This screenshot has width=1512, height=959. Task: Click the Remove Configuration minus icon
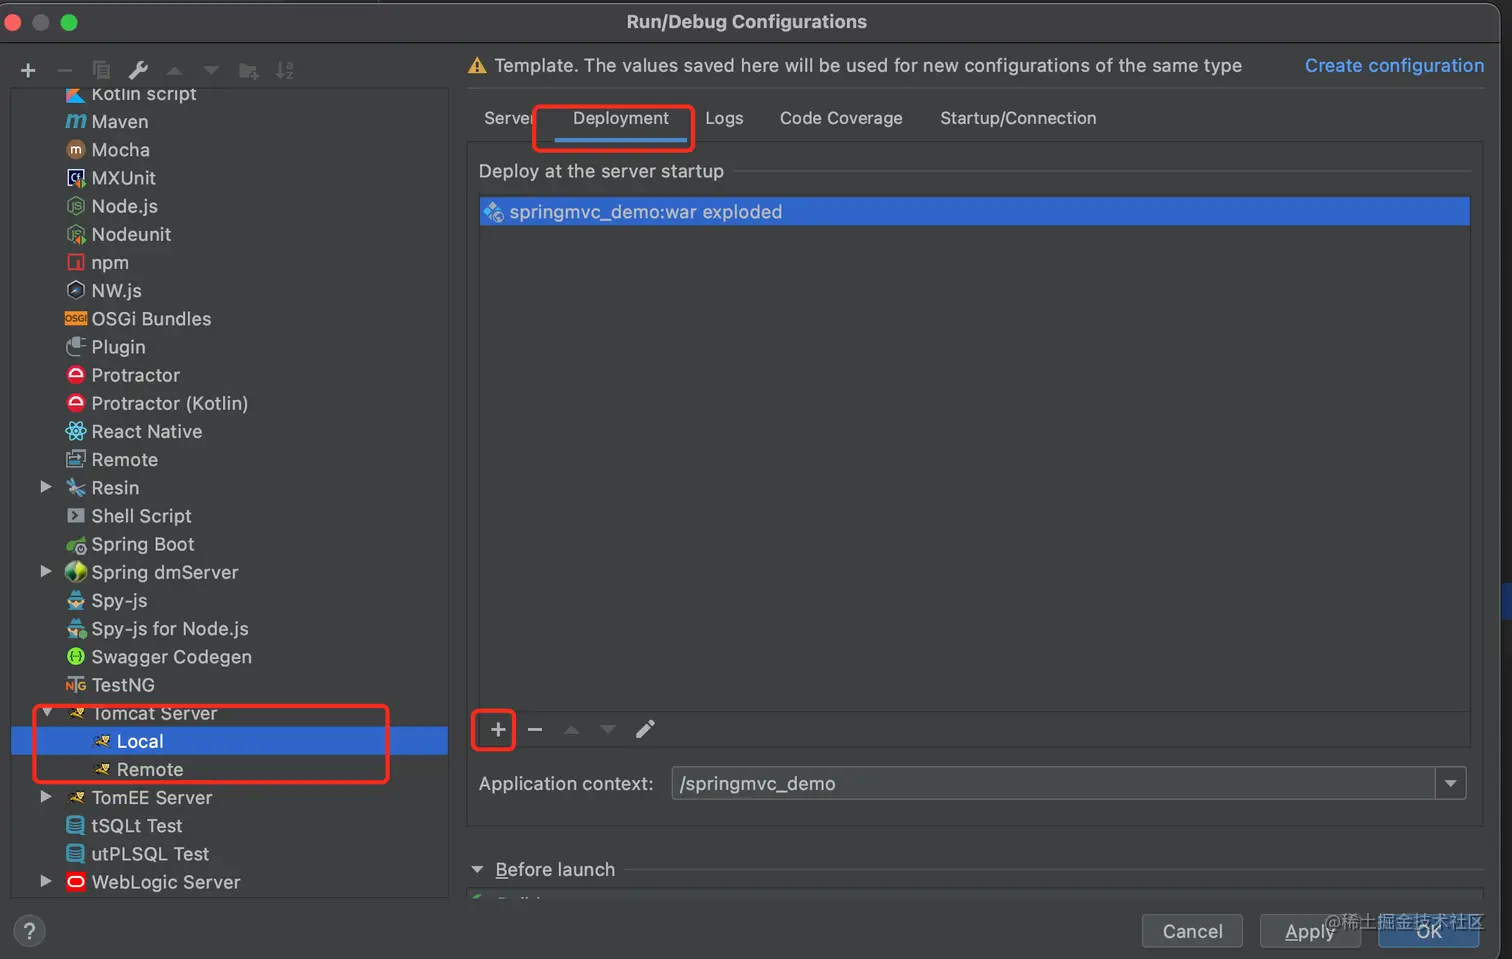65,70
